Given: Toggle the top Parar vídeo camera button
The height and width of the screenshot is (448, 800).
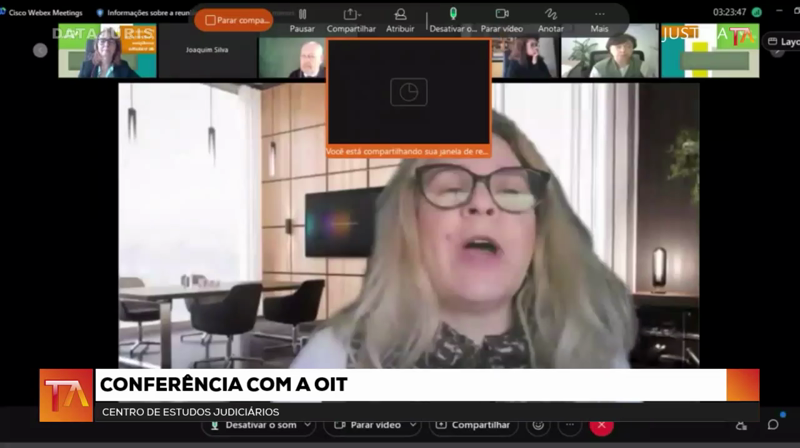Looking at the screenshot, I should pos(502,15).
